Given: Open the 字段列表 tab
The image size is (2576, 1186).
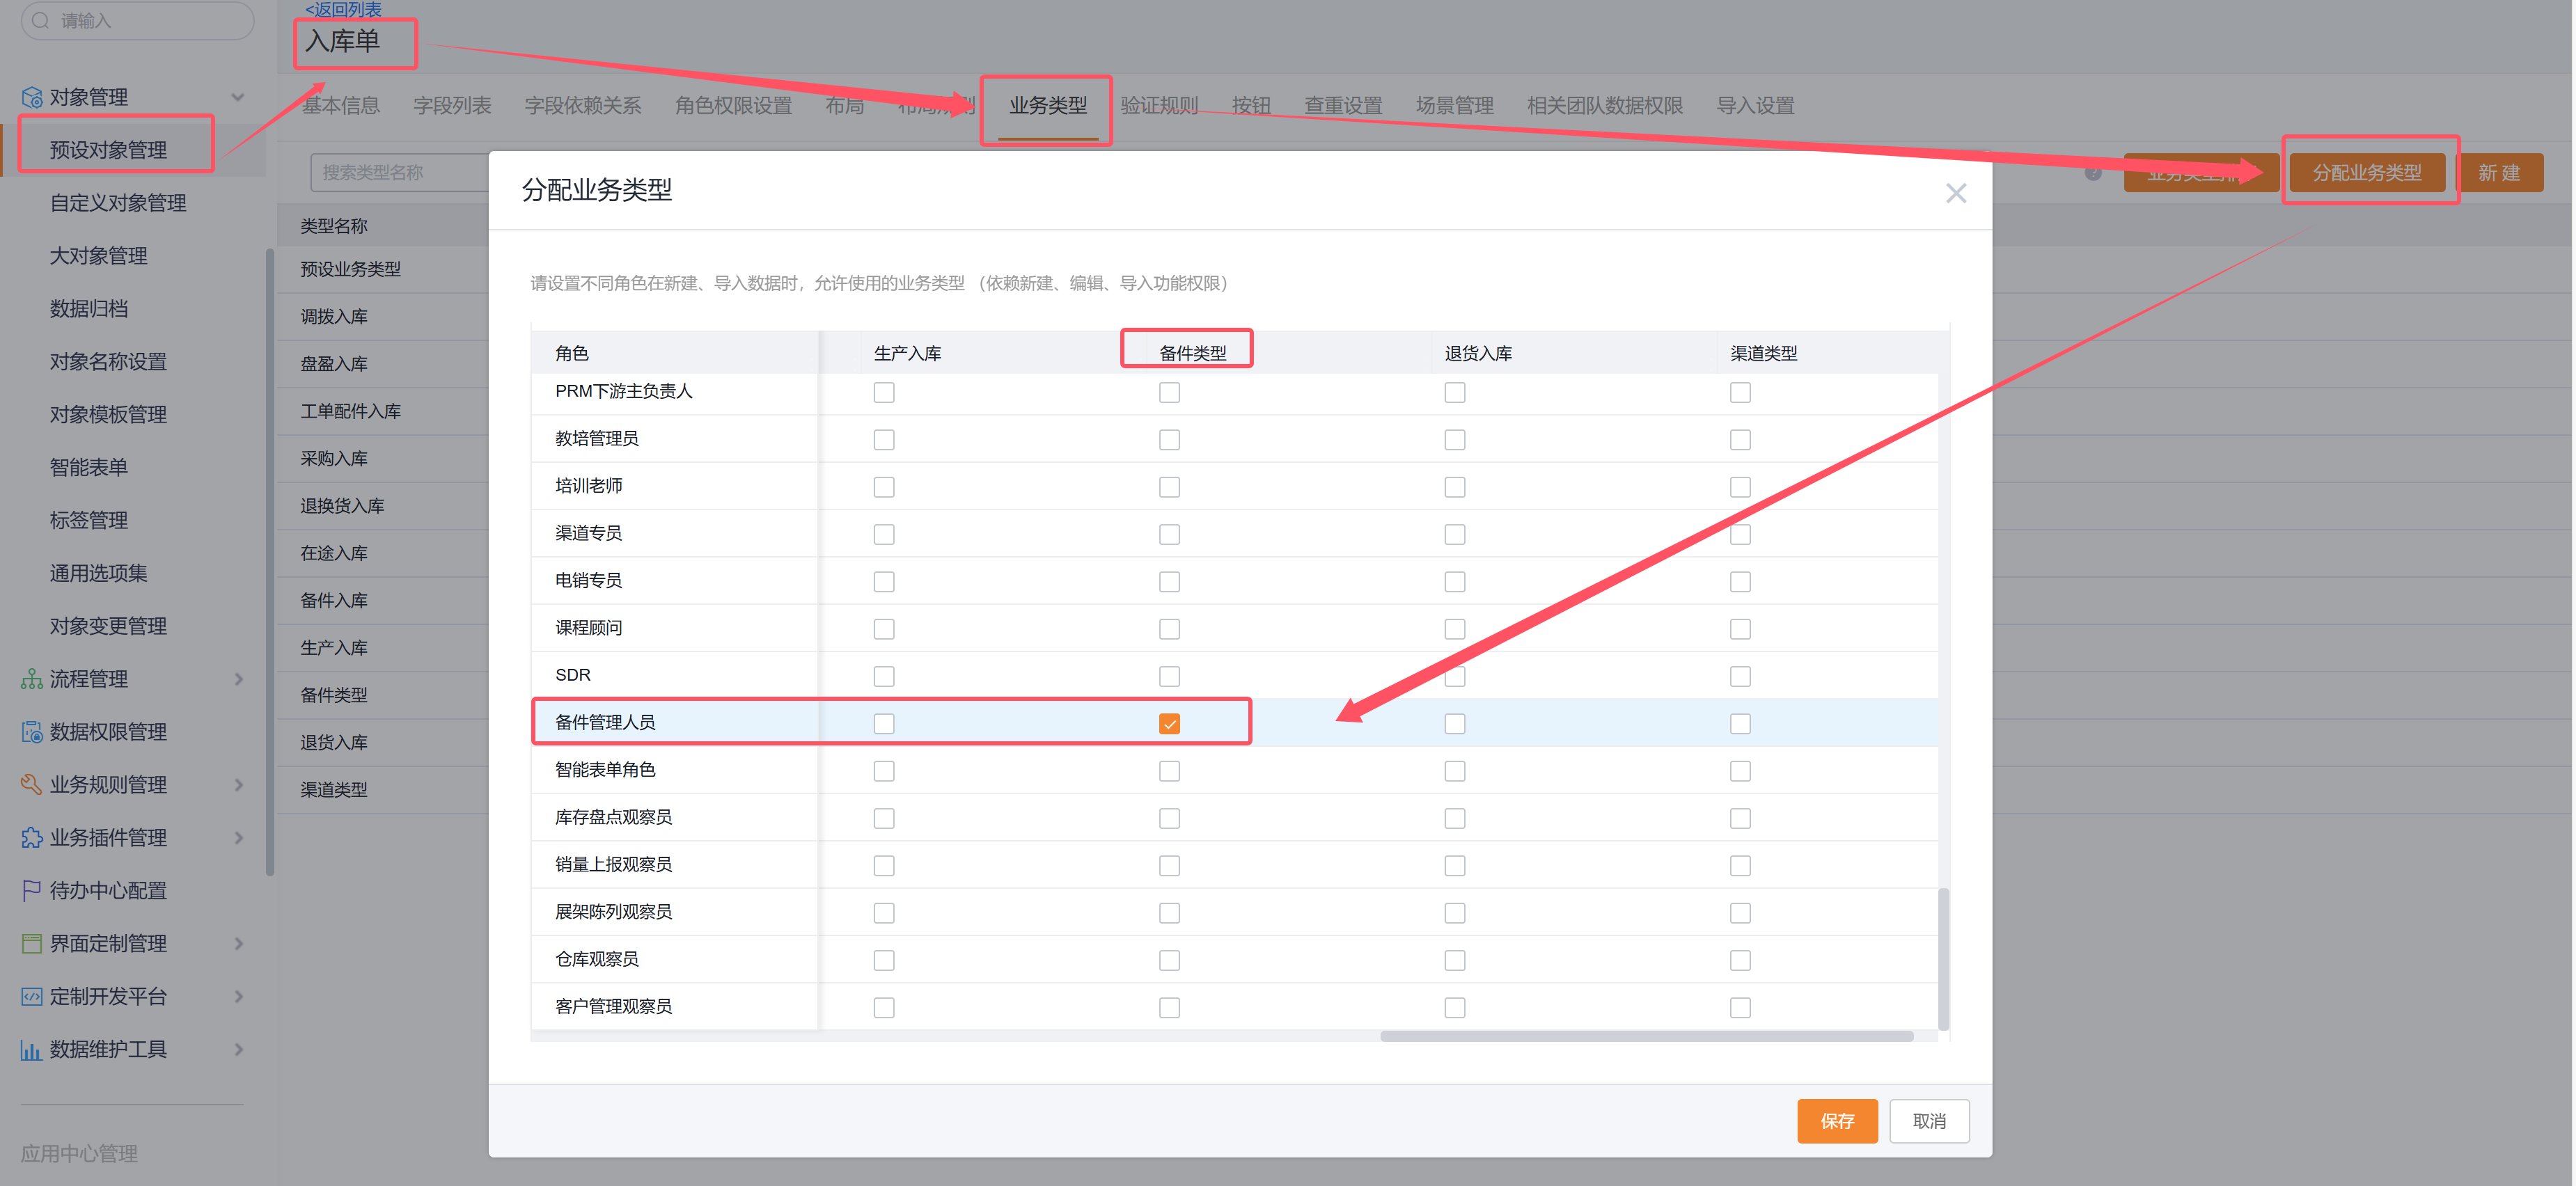Looking at the screenshot, I should (452, 105).
